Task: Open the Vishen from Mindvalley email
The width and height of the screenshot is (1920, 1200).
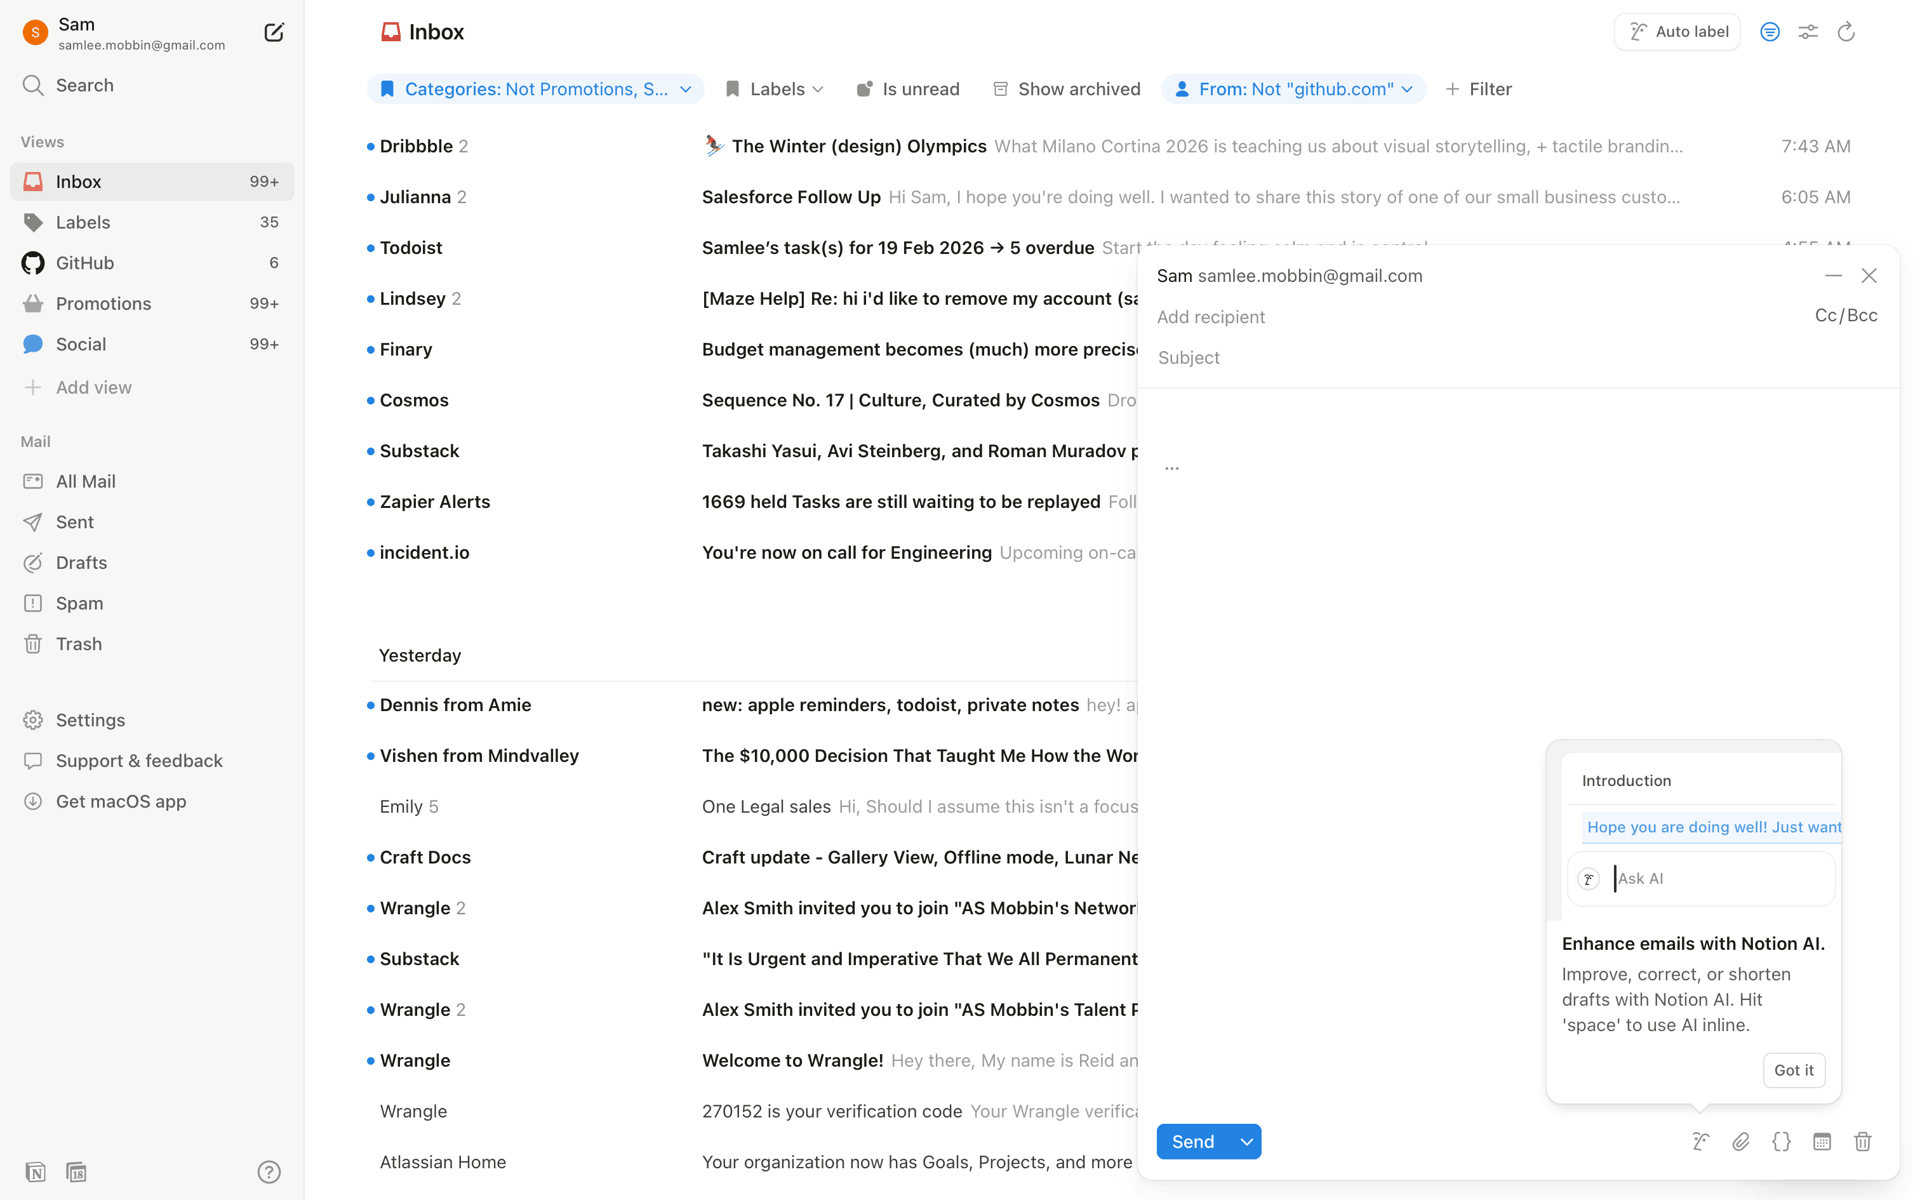Action: tap(752, 756)
